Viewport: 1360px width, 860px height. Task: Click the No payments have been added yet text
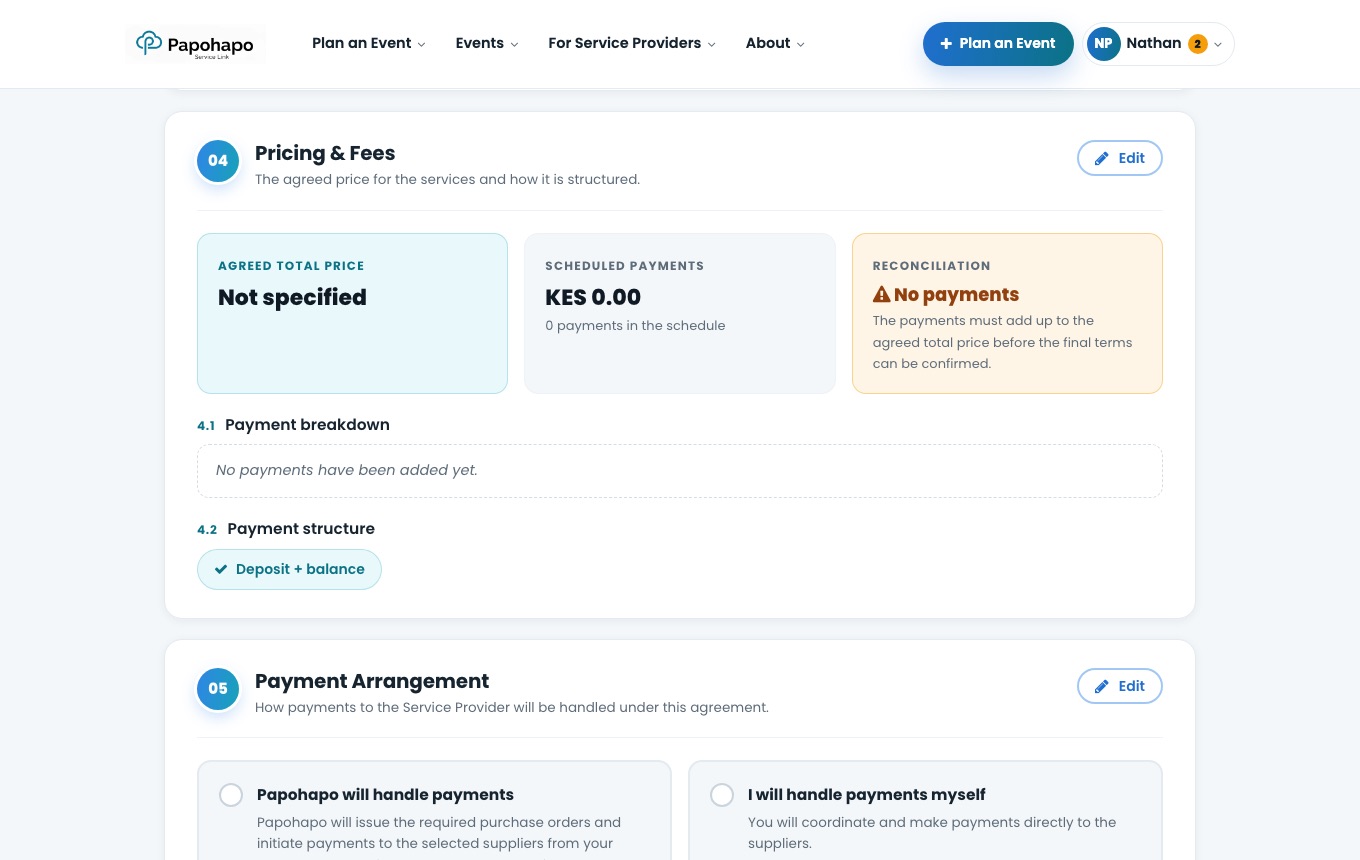coord(347,470)
